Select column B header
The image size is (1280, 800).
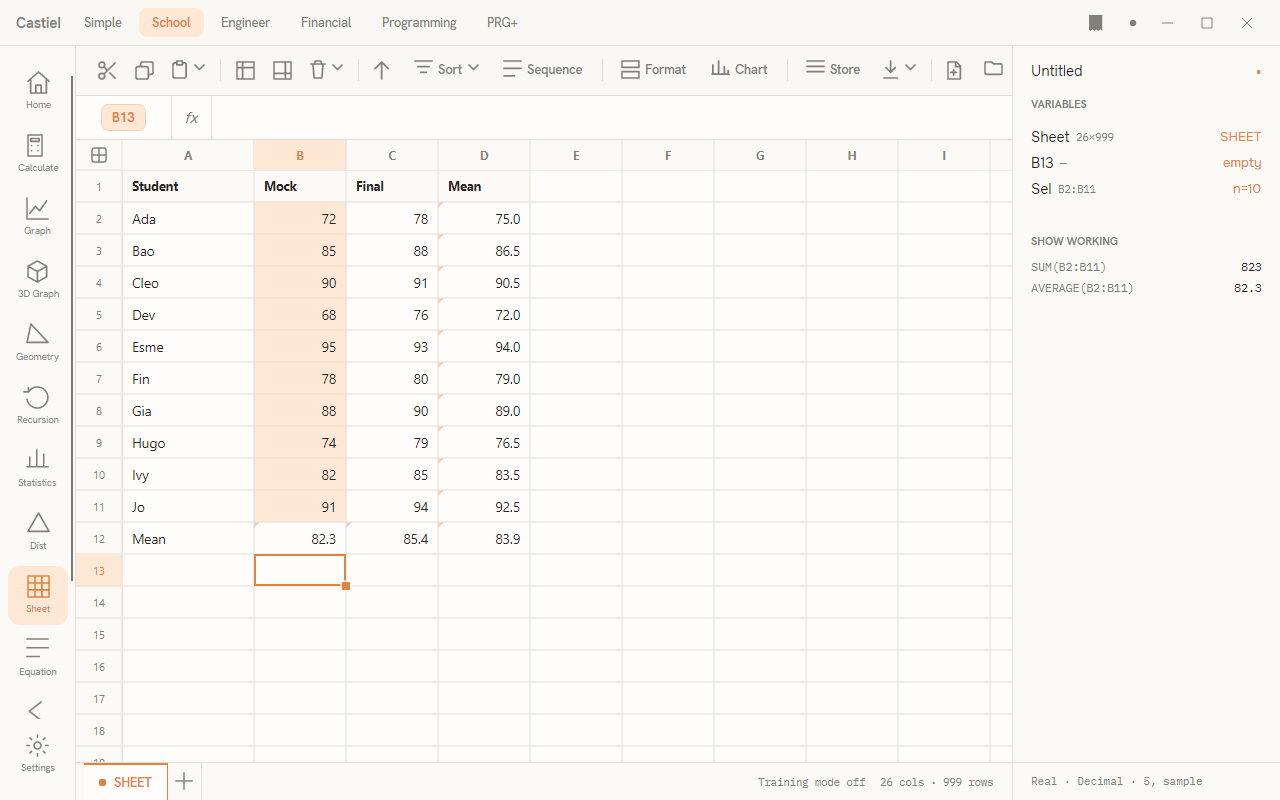pos(300,155)
